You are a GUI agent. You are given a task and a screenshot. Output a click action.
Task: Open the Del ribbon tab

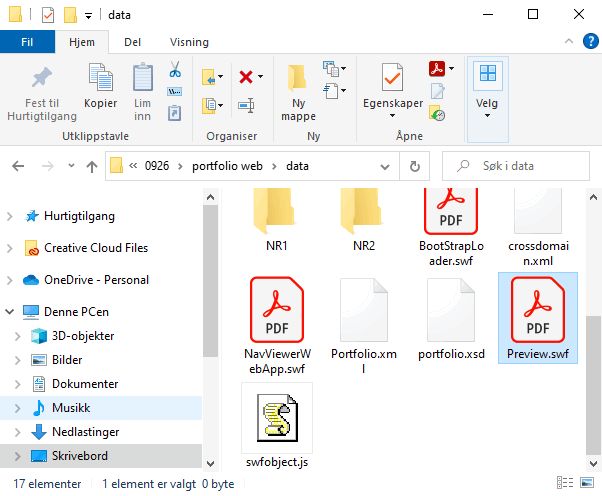point(132,42)
